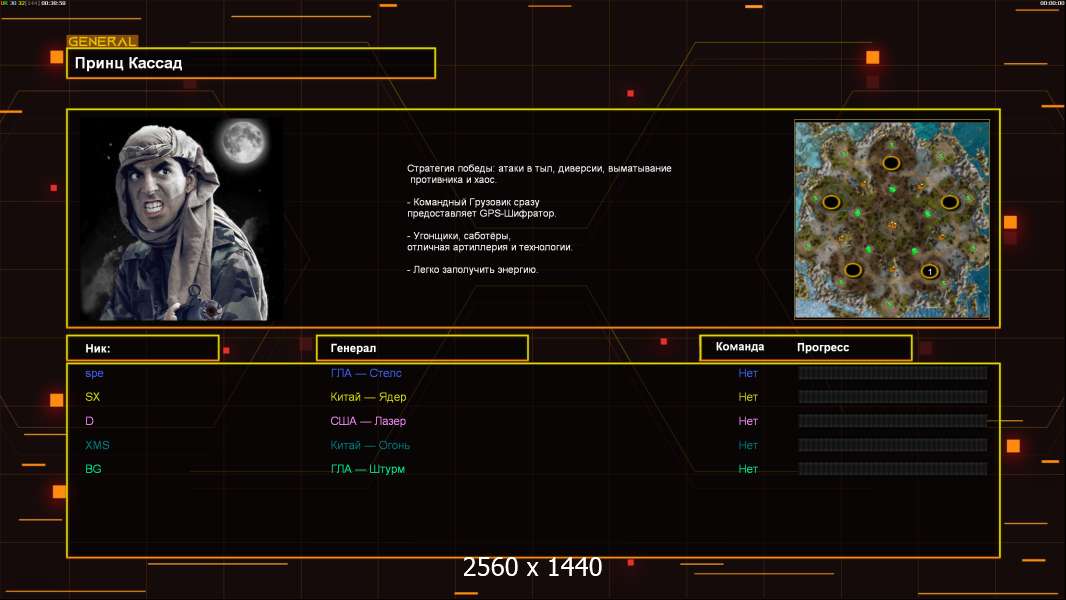Select player spe in the list

(x=94, y=373)
